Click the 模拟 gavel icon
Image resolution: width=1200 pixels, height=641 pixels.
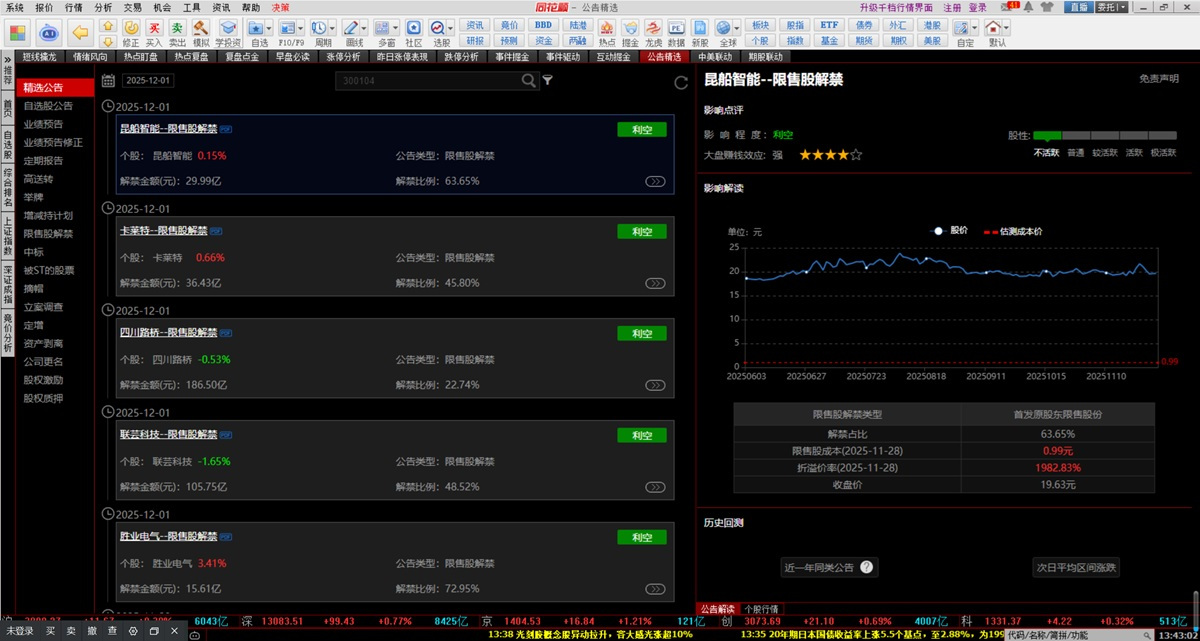point(201,27)
